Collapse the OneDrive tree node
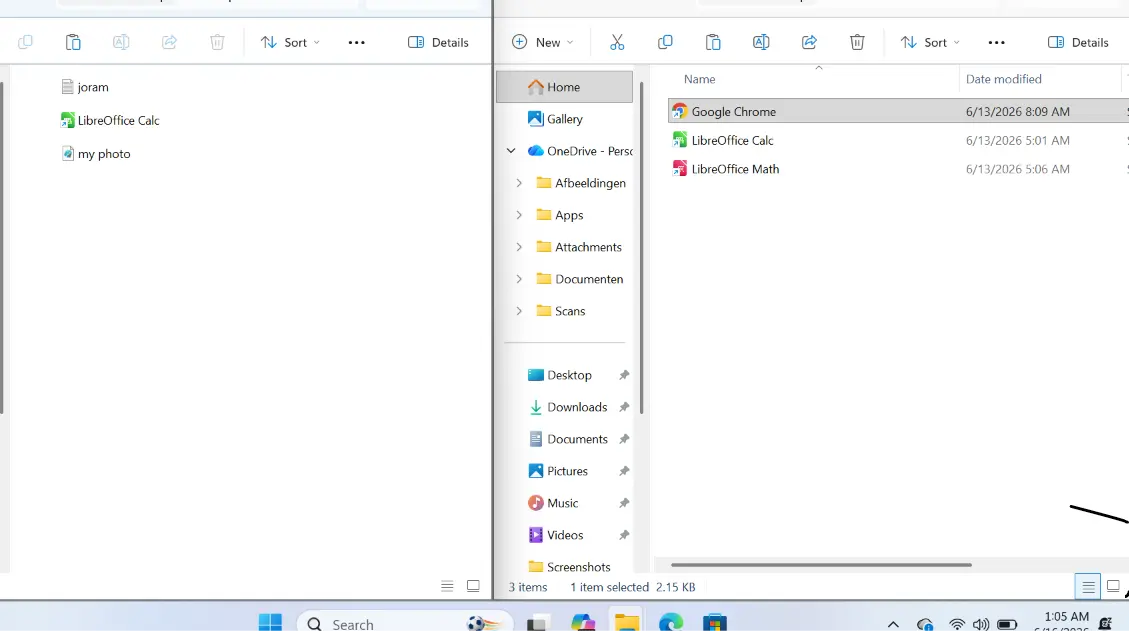 click(x=510, y=151)
